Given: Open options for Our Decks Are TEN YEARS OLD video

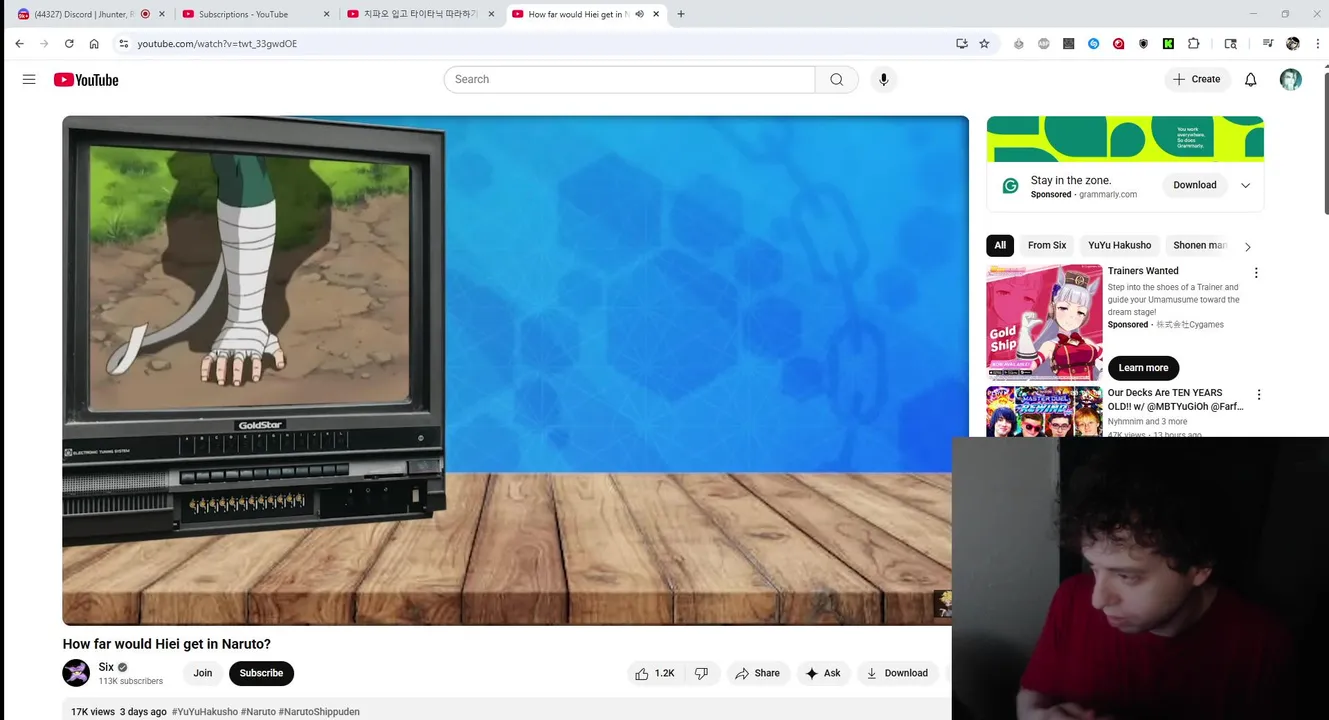Looking at the screenshot, I should pos(1258,395).
